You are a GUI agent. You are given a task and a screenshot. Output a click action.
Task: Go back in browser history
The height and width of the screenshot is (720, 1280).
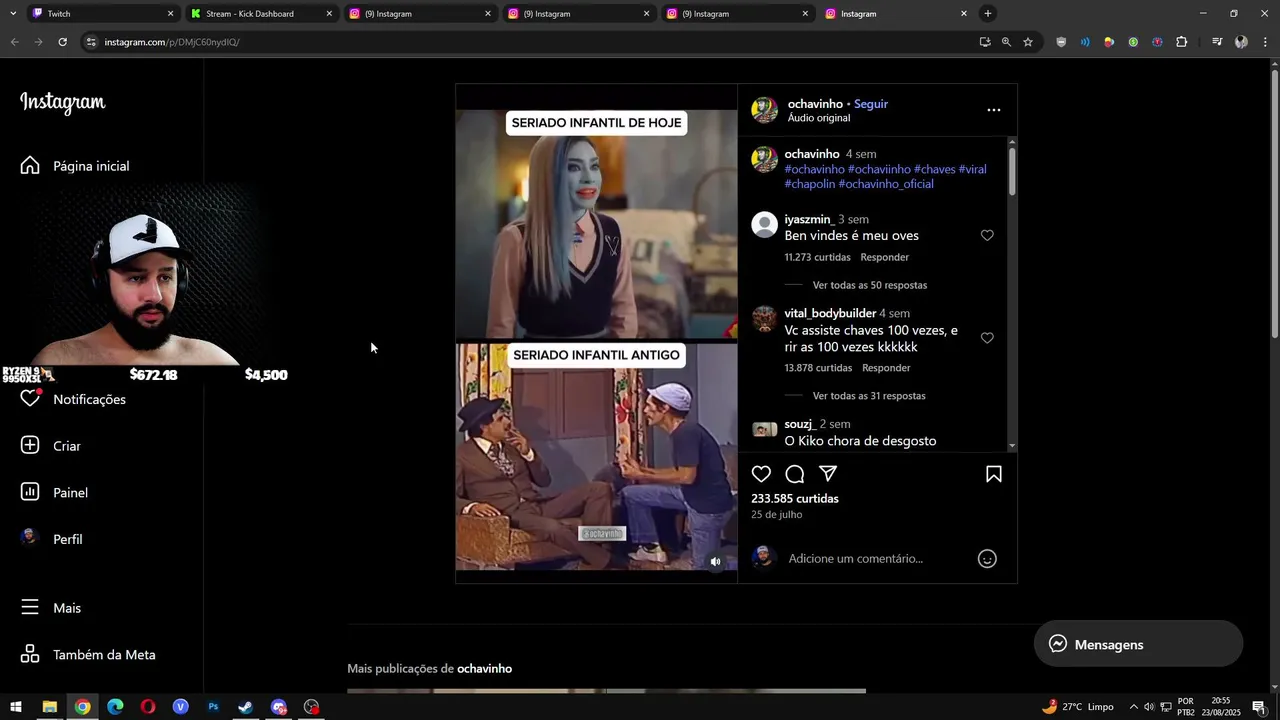[x=14, y=42]
